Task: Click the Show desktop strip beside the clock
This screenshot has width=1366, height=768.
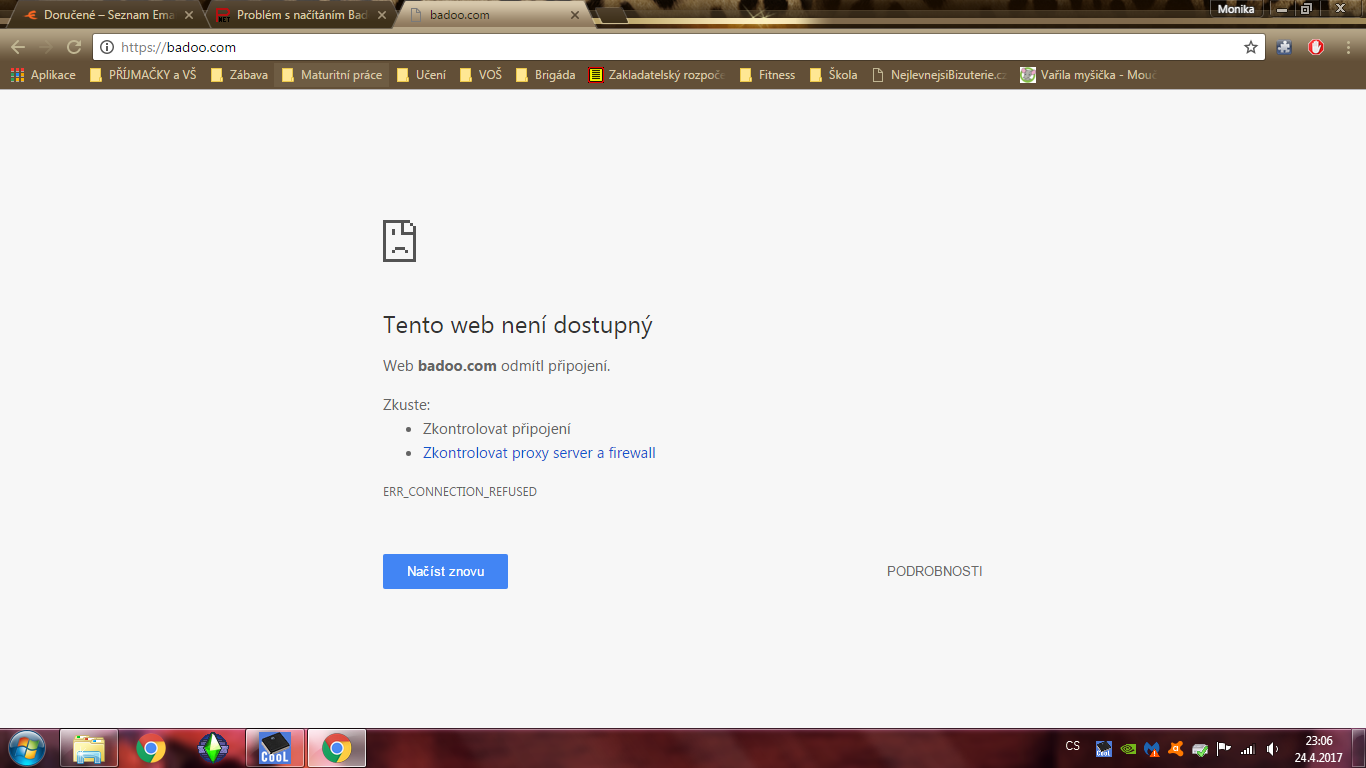Action: click(1359, 748)
